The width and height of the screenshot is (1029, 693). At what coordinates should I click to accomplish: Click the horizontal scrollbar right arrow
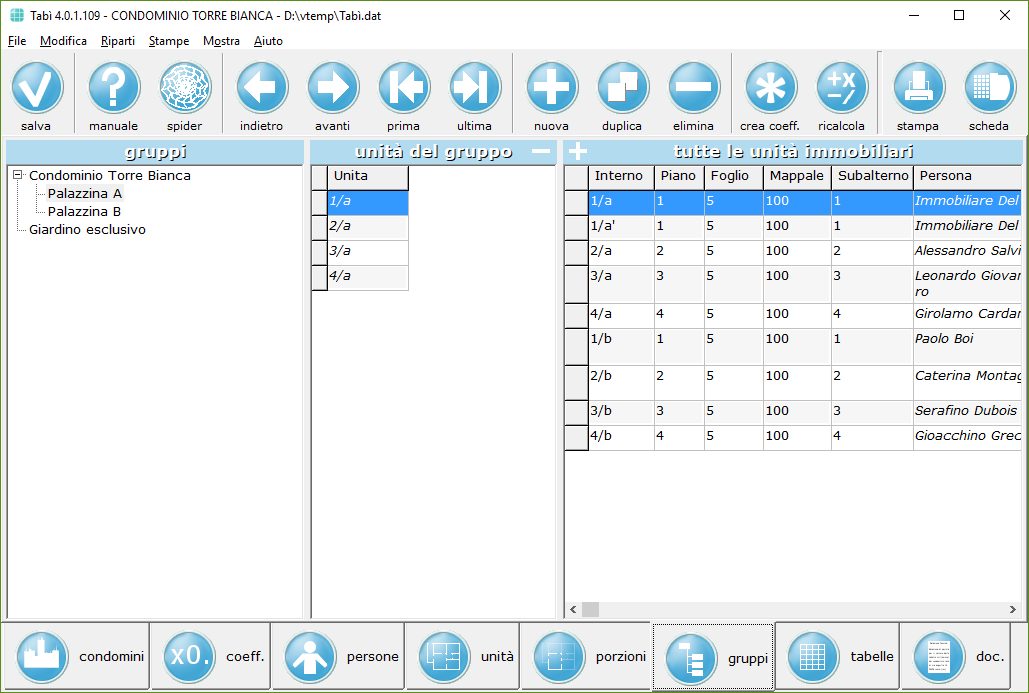coord(1016,609)
